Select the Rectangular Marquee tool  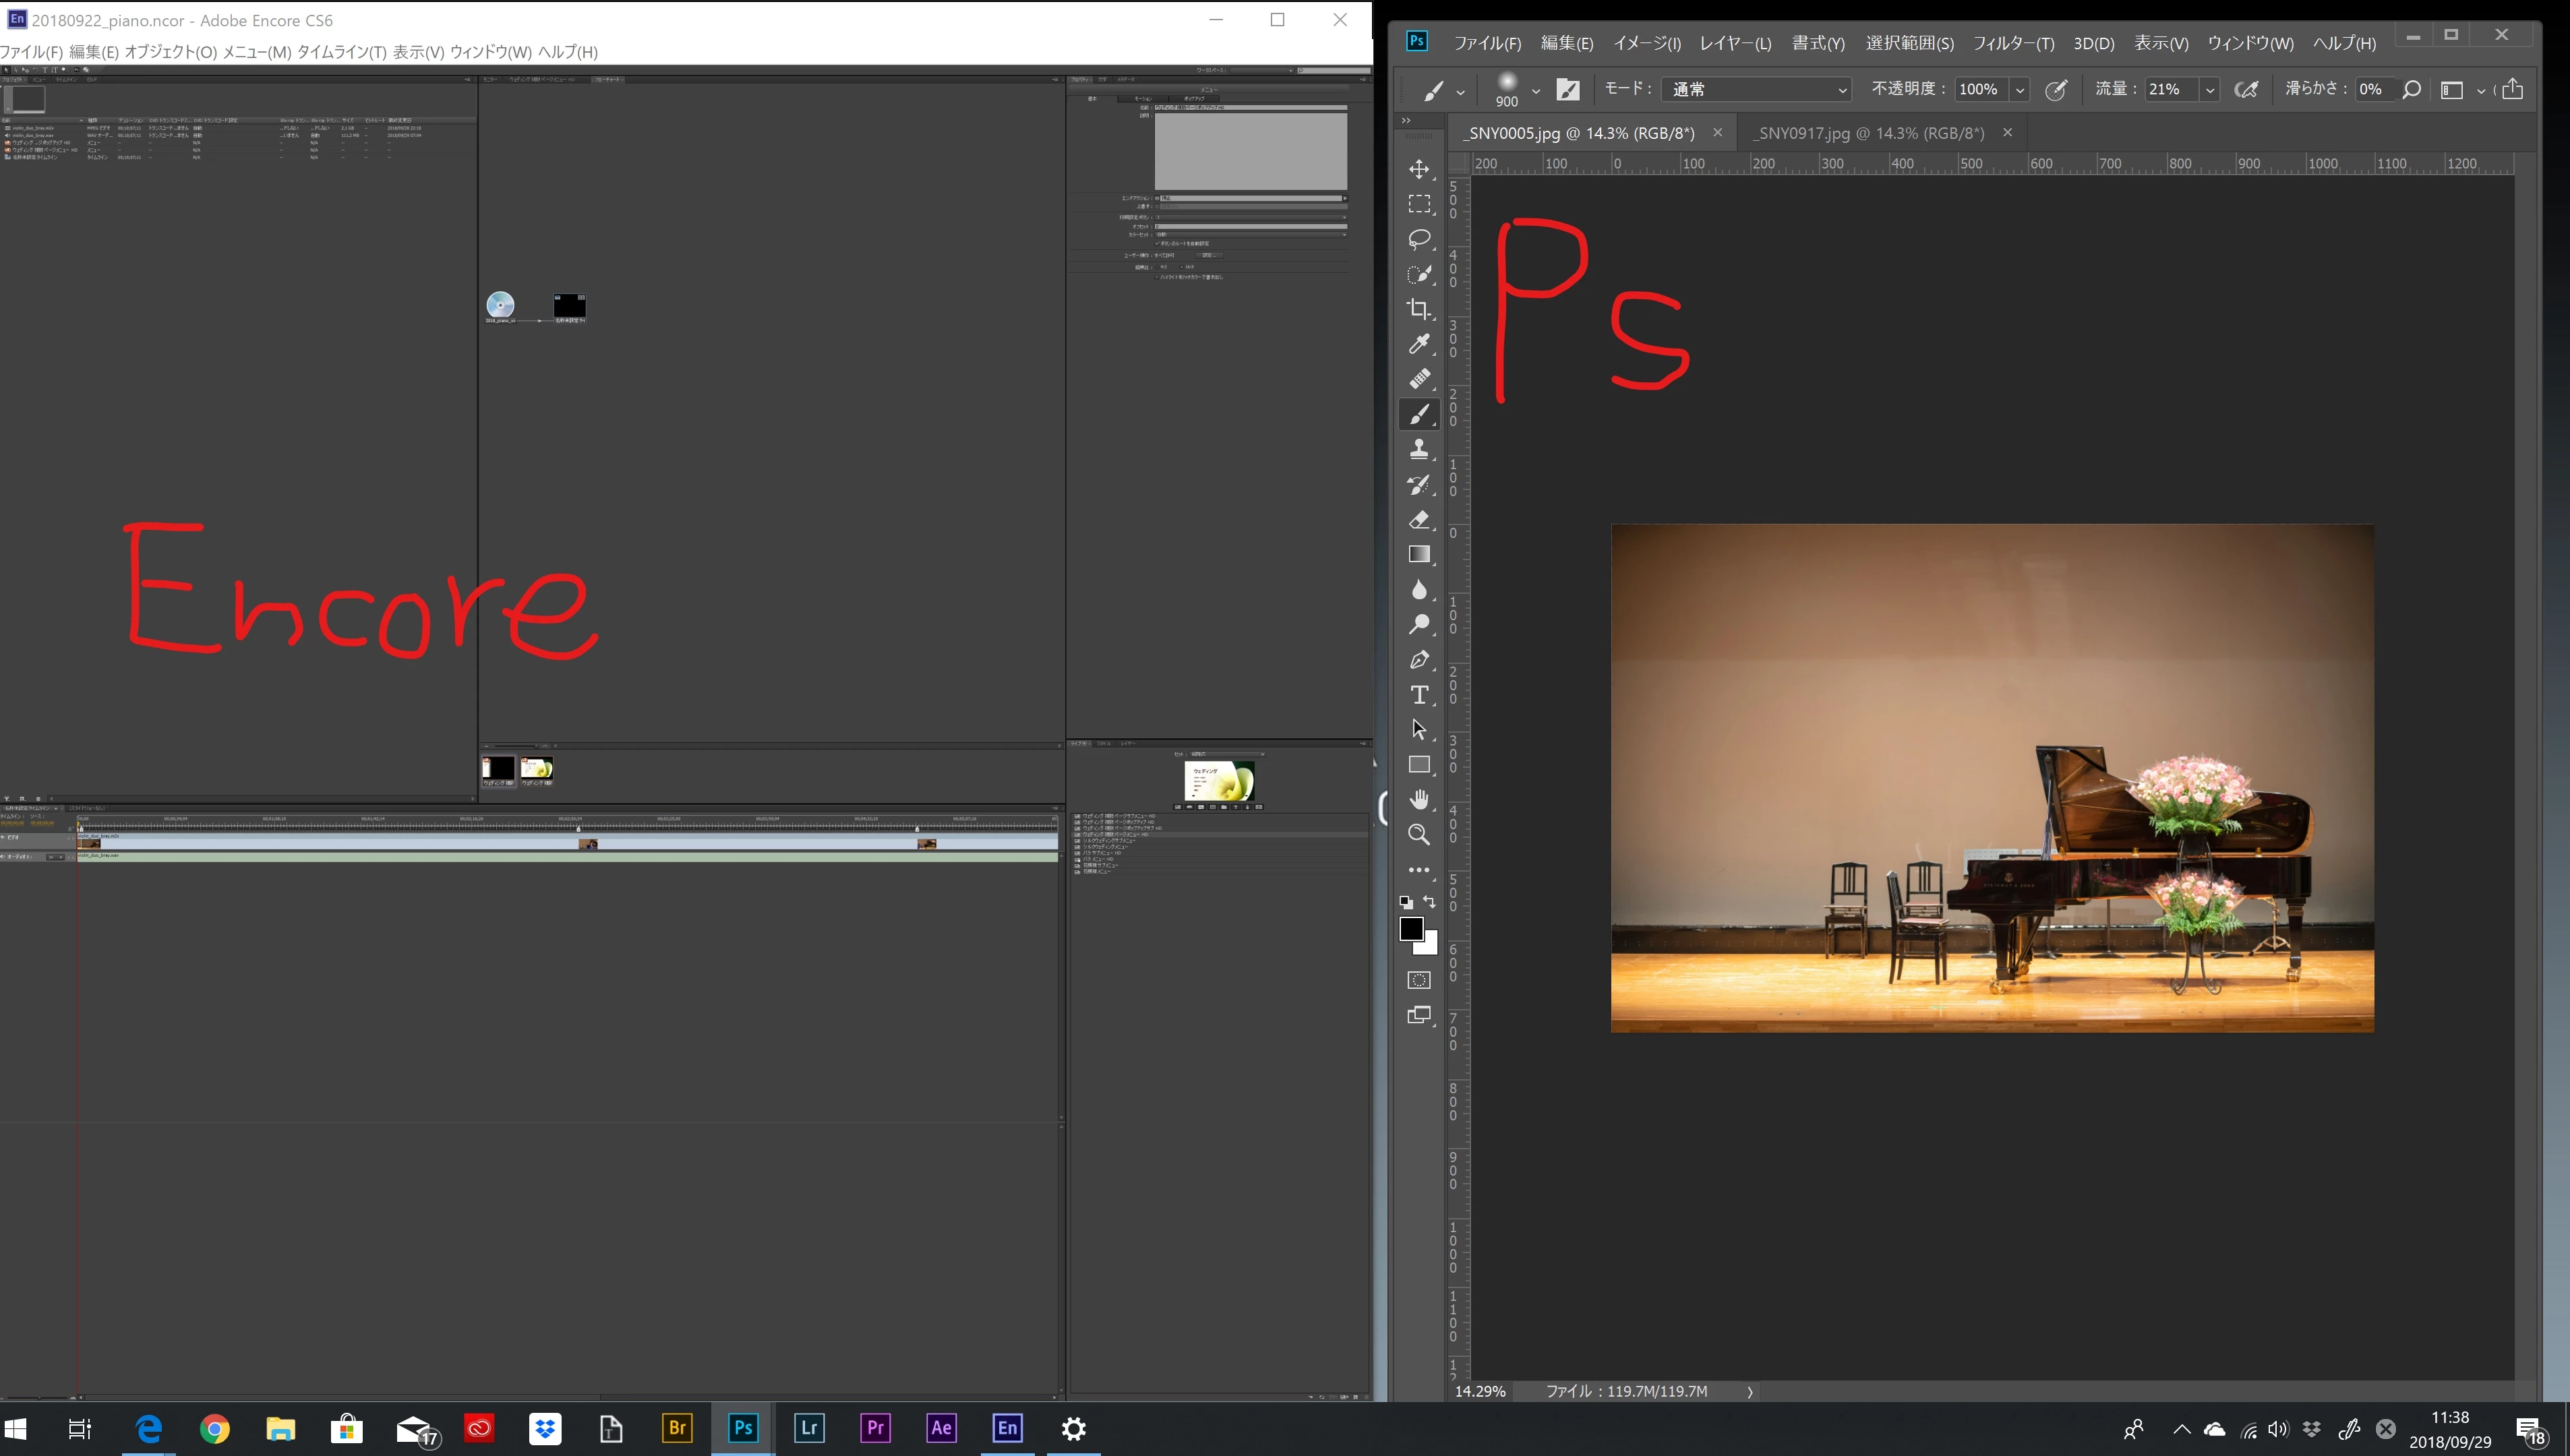(x=1419, y=204)
